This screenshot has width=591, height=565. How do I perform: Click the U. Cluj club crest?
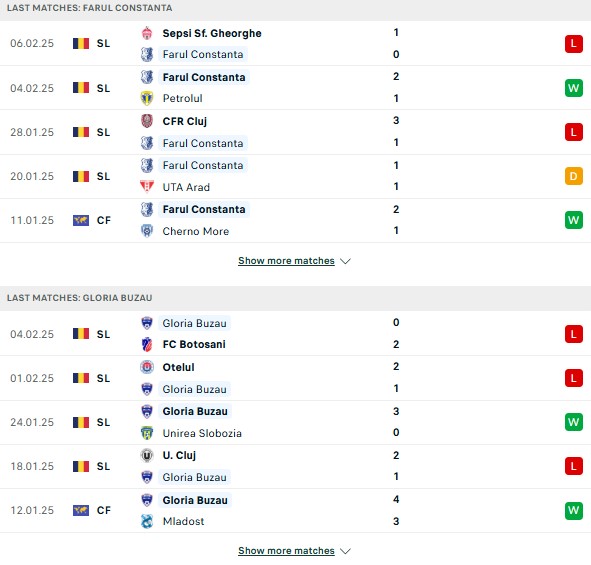(x=147, y=455)
